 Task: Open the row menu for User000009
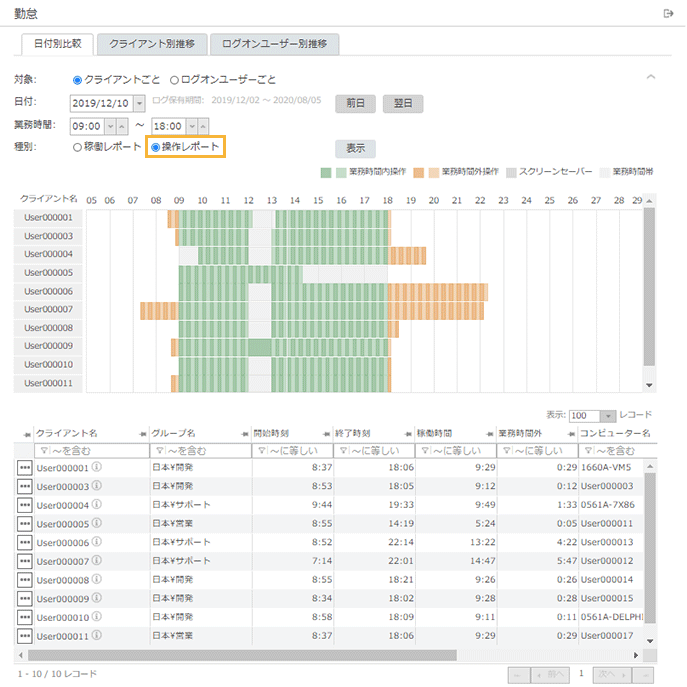[24, 598]
